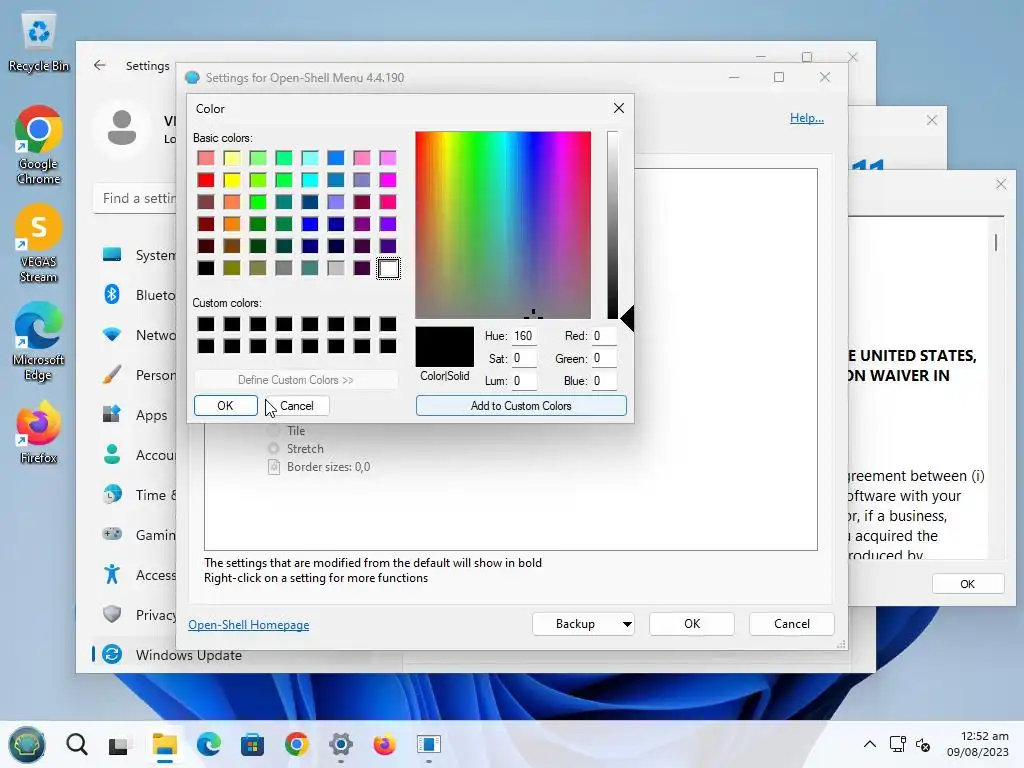
Task: Click the Gaming category icon
Action: pos(112,534)
